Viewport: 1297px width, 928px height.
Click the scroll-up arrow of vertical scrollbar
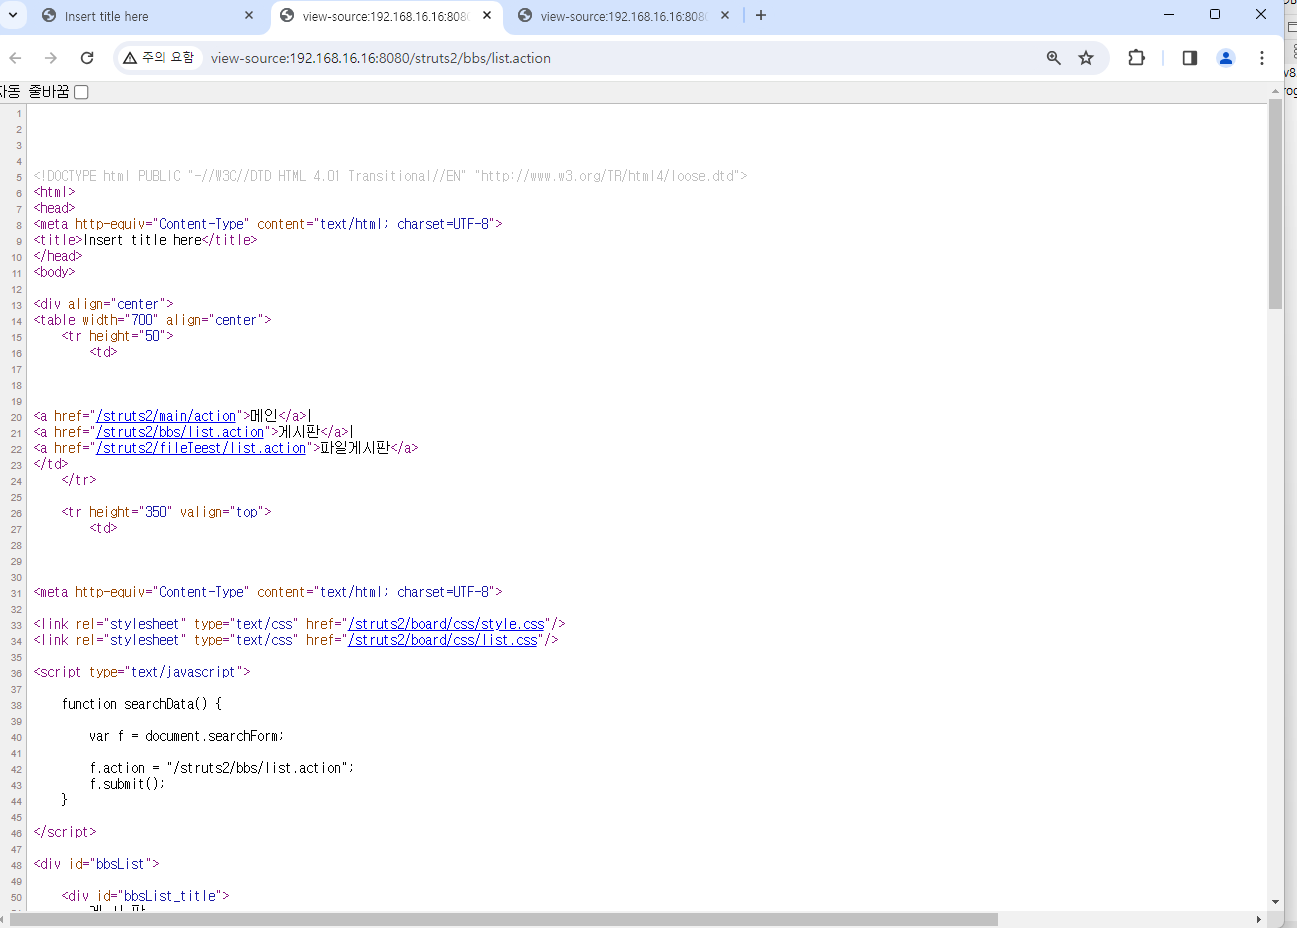[1275, 92]
